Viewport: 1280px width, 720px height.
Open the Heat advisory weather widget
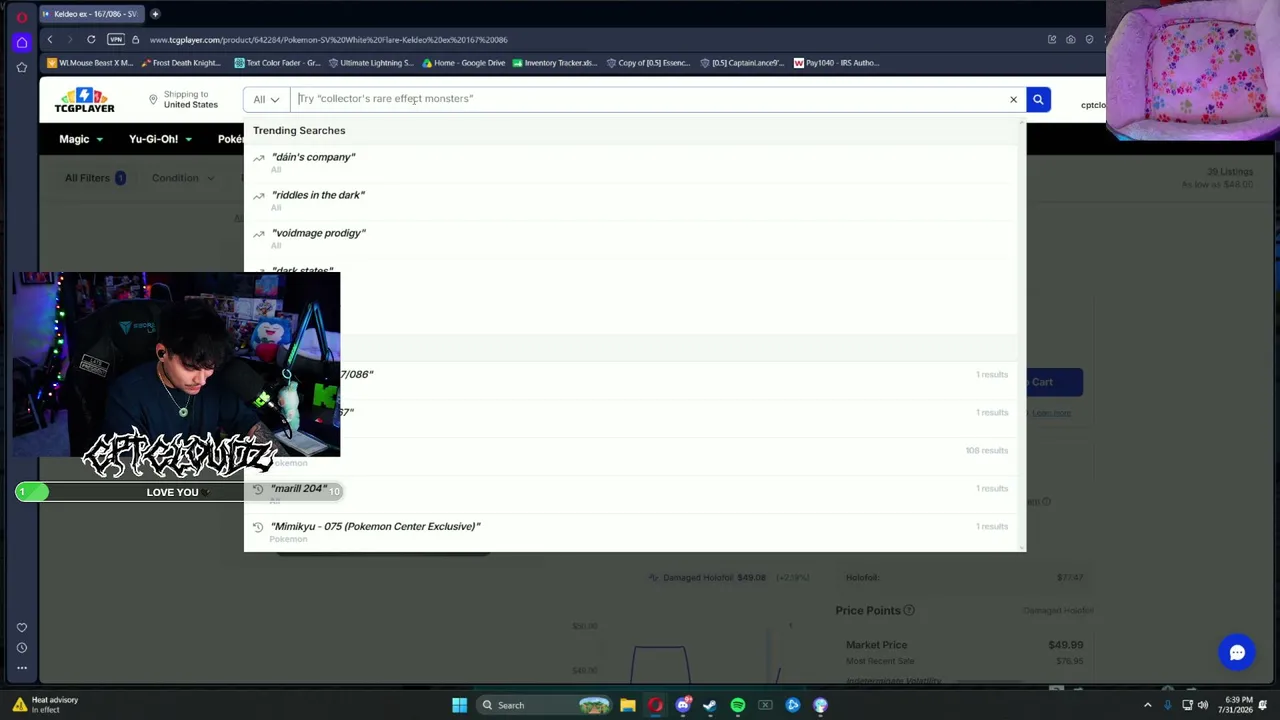(x=47, y=705)
